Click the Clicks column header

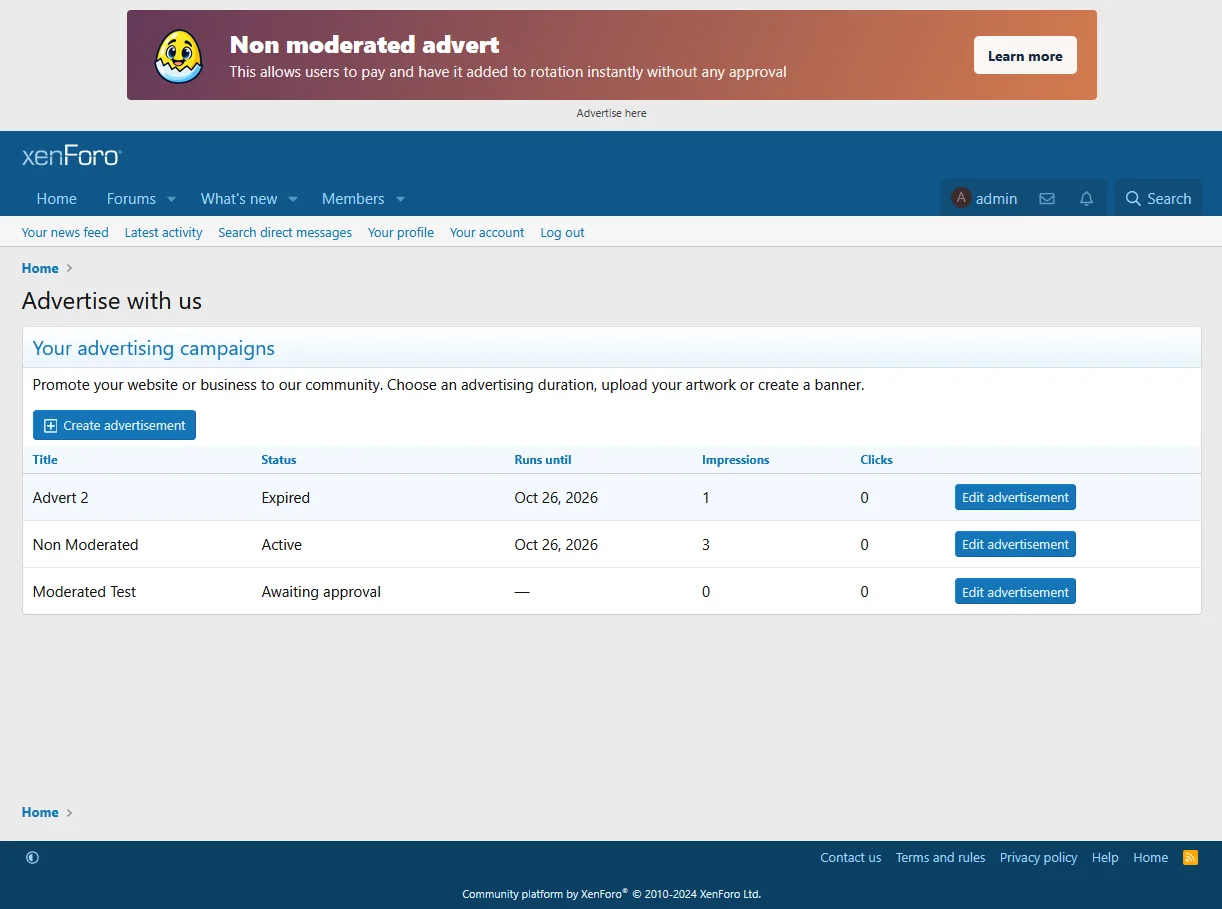click(x=877, y=460)
